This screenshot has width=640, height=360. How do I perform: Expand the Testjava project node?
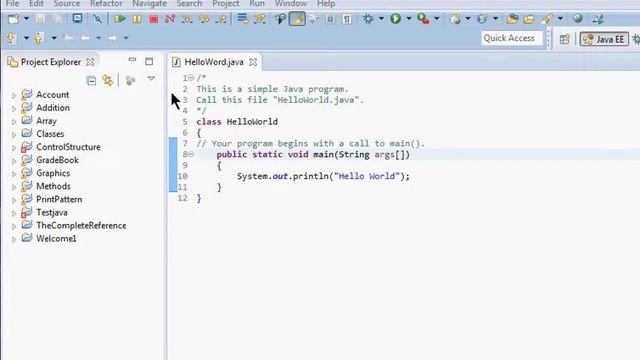click(14, 213)
